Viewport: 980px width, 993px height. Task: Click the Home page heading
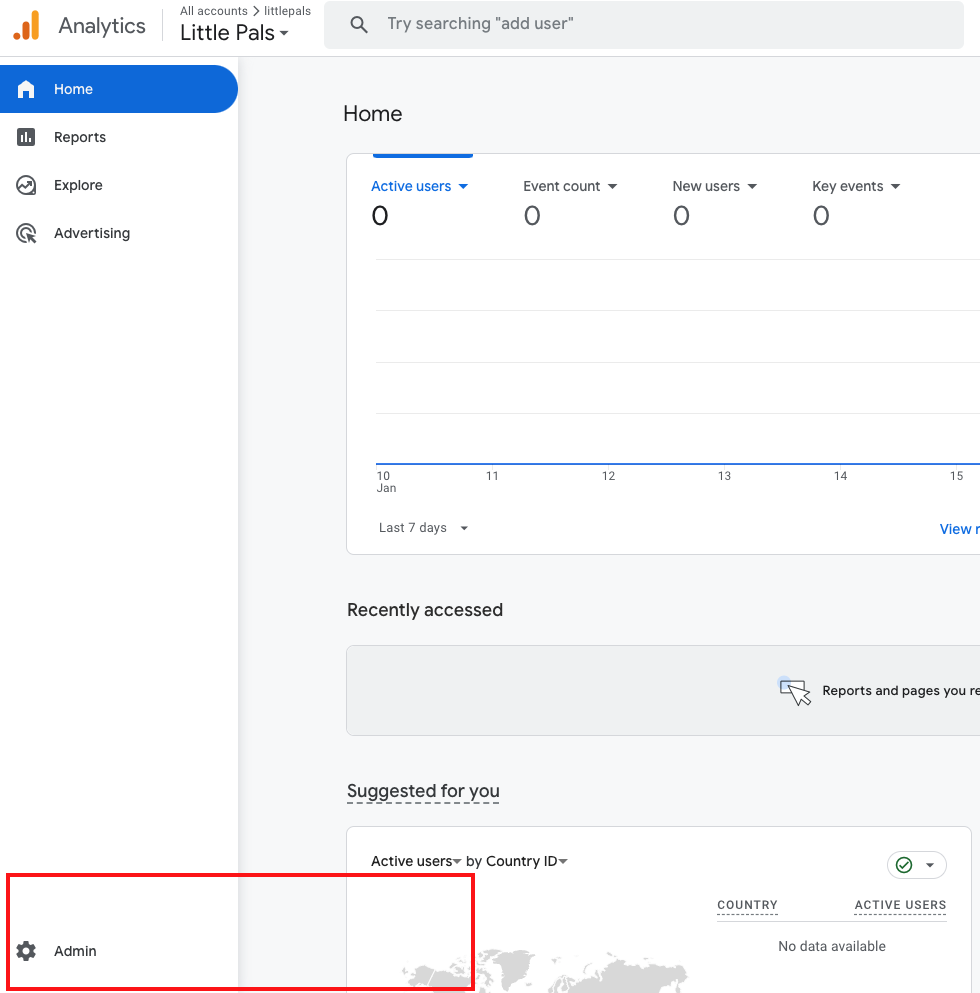pos(372,114)
